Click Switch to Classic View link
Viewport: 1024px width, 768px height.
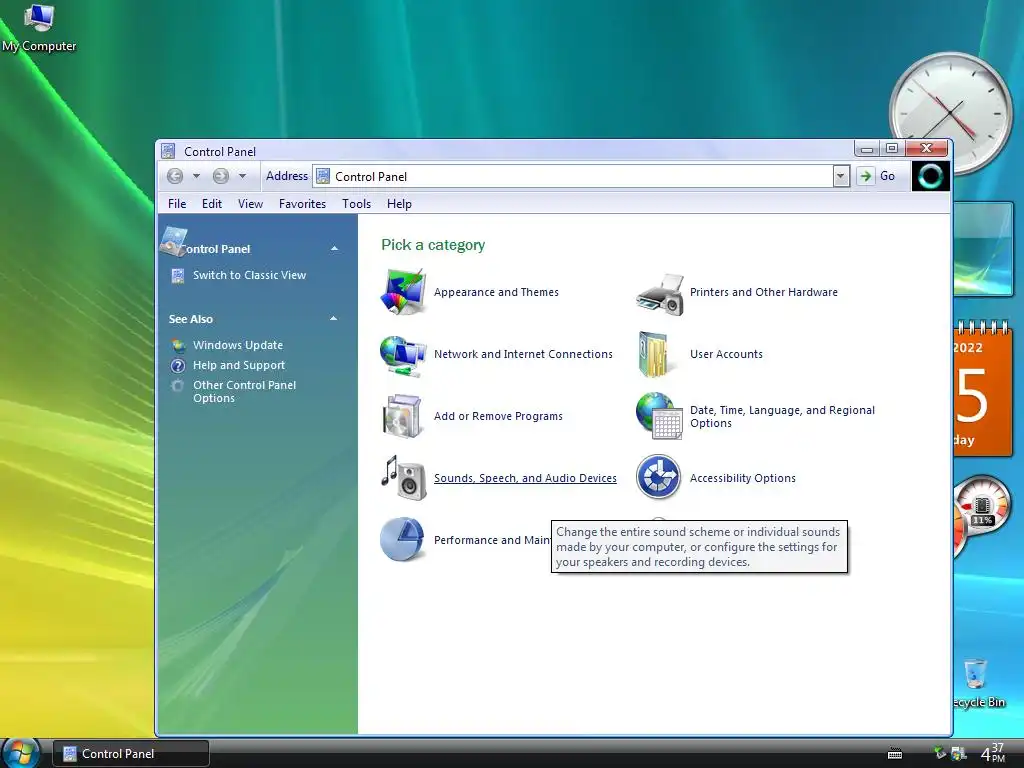tap(249, 276)
